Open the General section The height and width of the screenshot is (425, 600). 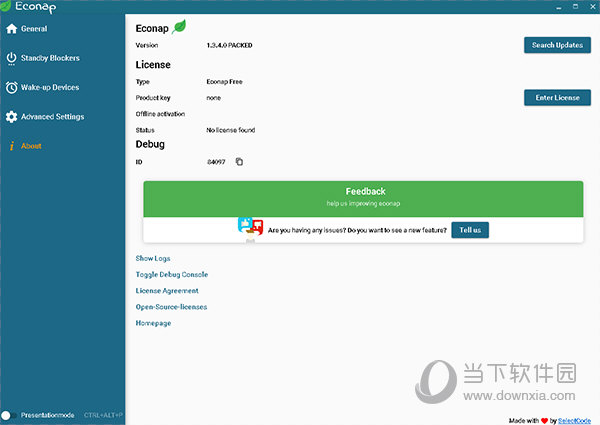click(34, 29)
